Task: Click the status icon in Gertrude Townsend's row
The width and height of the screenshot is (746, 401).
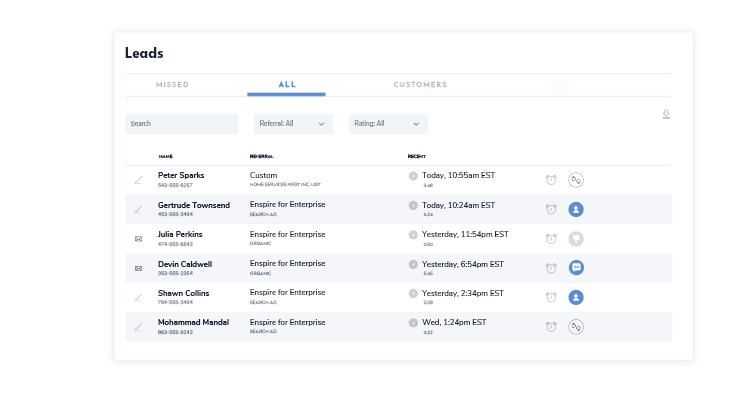Action: pyautogui.click(x=576, y=210)
